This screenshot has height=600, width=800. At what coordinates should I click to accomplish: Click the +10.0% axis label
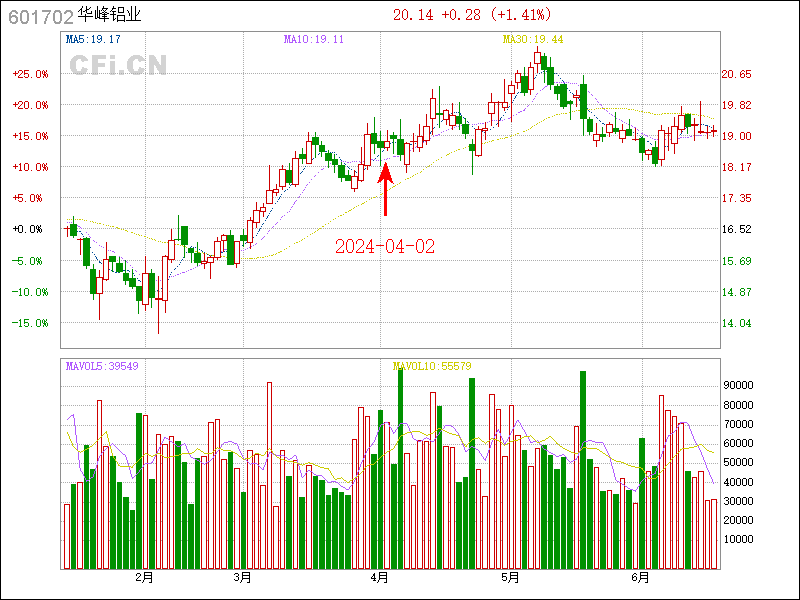(x=31, y=167)
